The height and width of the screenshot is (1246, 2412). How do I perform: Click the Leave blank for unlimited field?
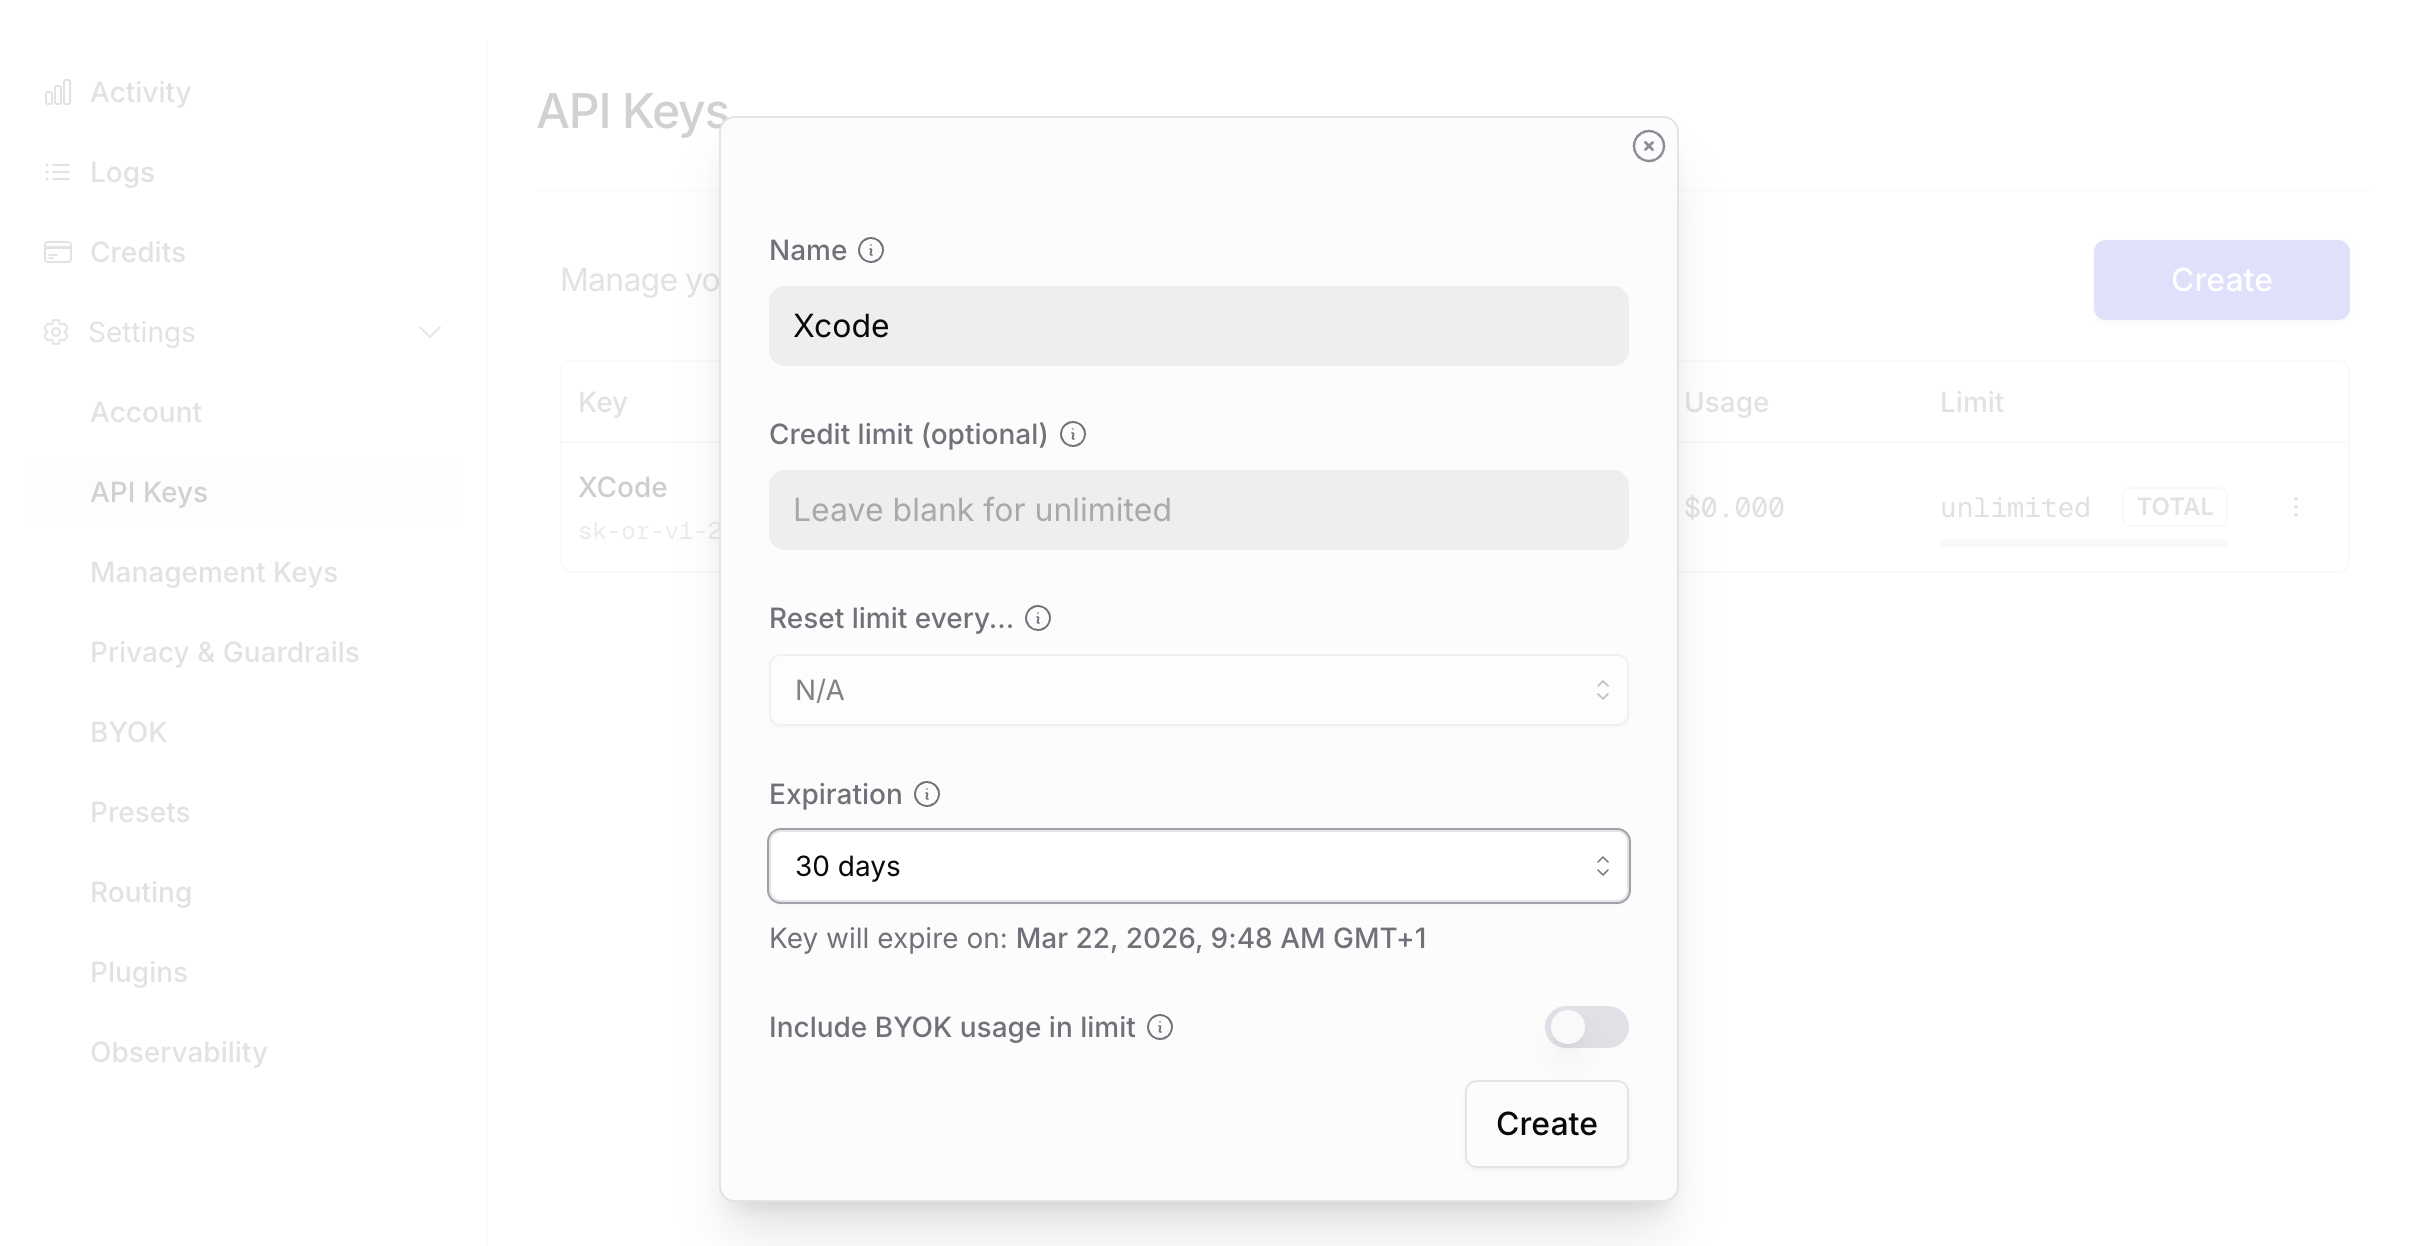pyautogui.click(x=1197, y=509)
